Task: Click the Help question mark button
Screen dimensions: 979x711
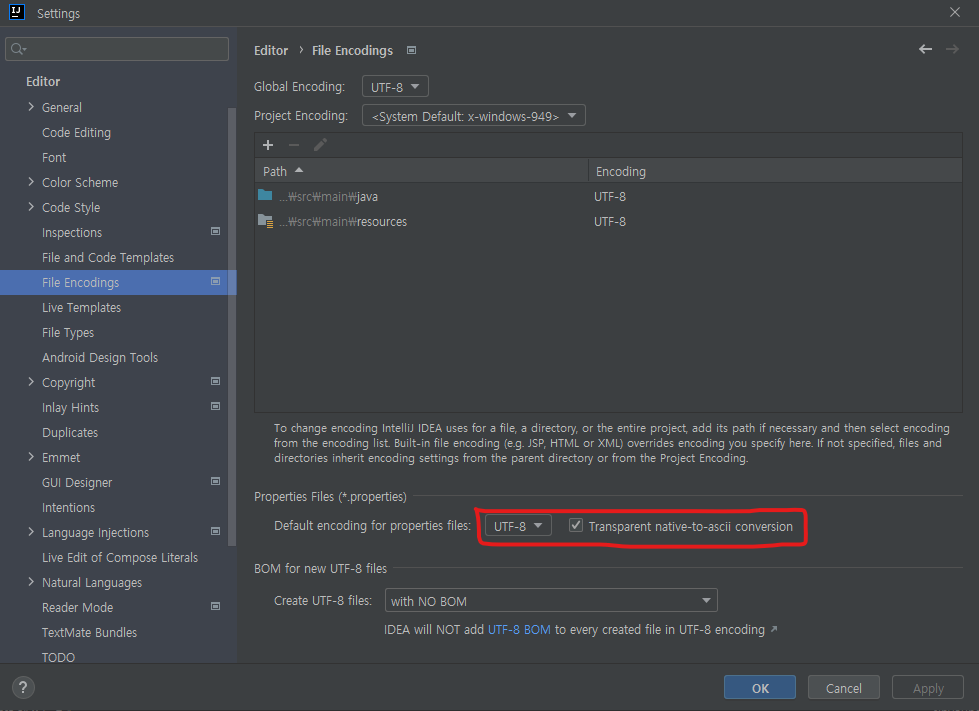Action: [23, 687]
